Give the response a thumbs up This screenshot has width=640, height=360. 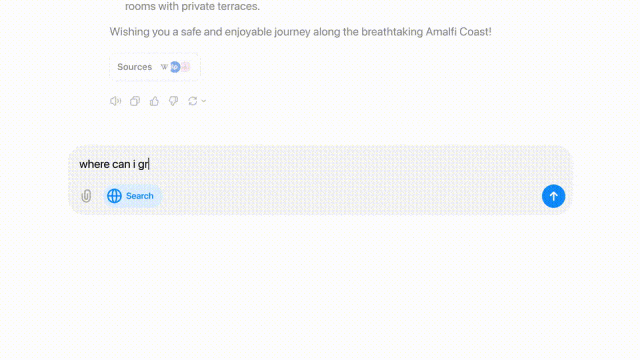[x=154, y=101]
